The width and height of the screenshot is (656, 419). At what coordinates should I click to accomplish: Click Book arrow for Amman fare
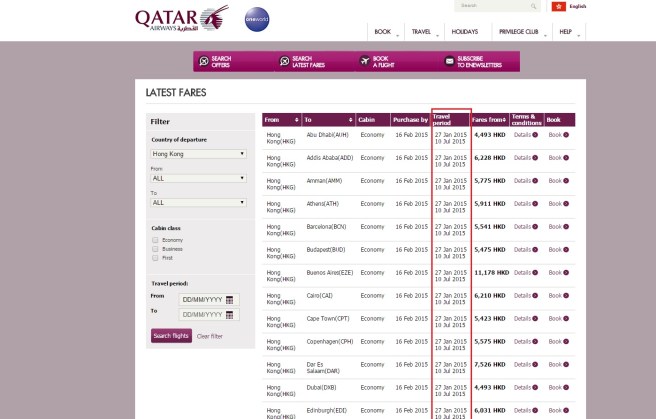click(x=566, y=181)
